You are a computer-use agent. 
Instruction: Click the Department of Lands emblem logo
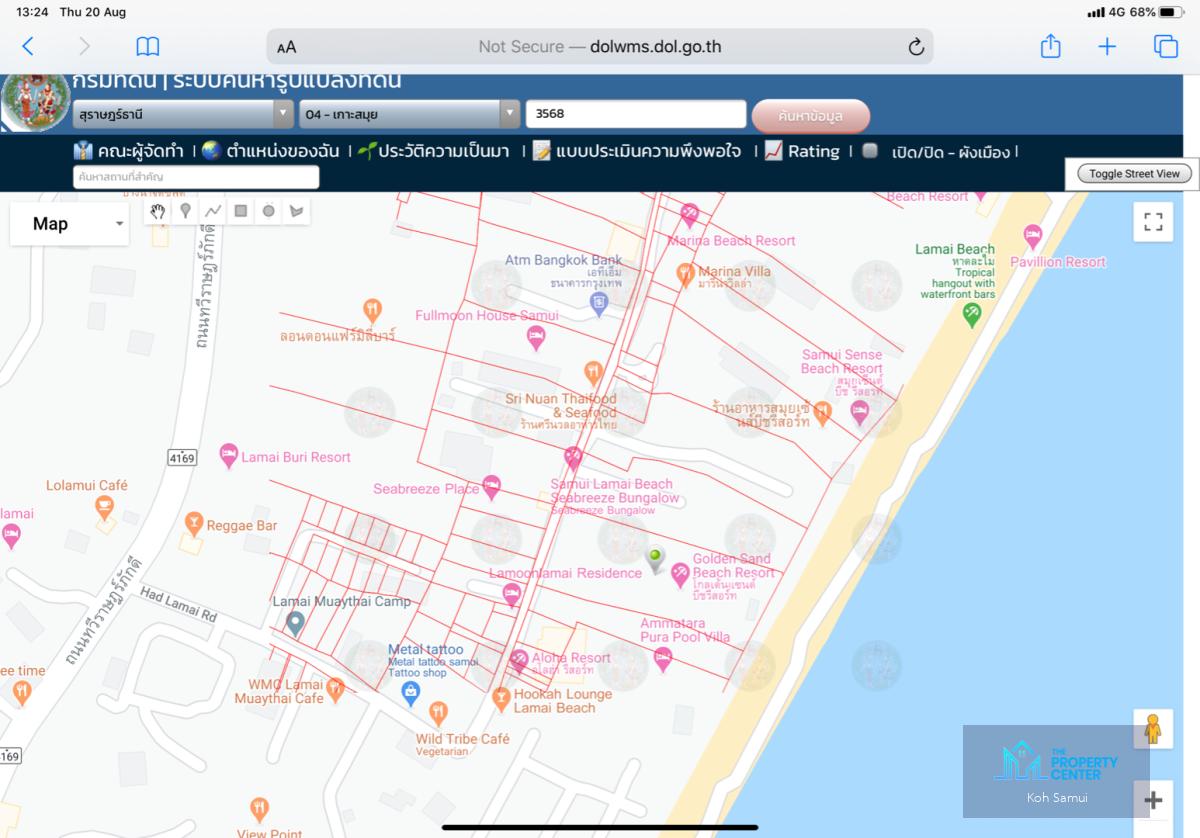point(36,102)
